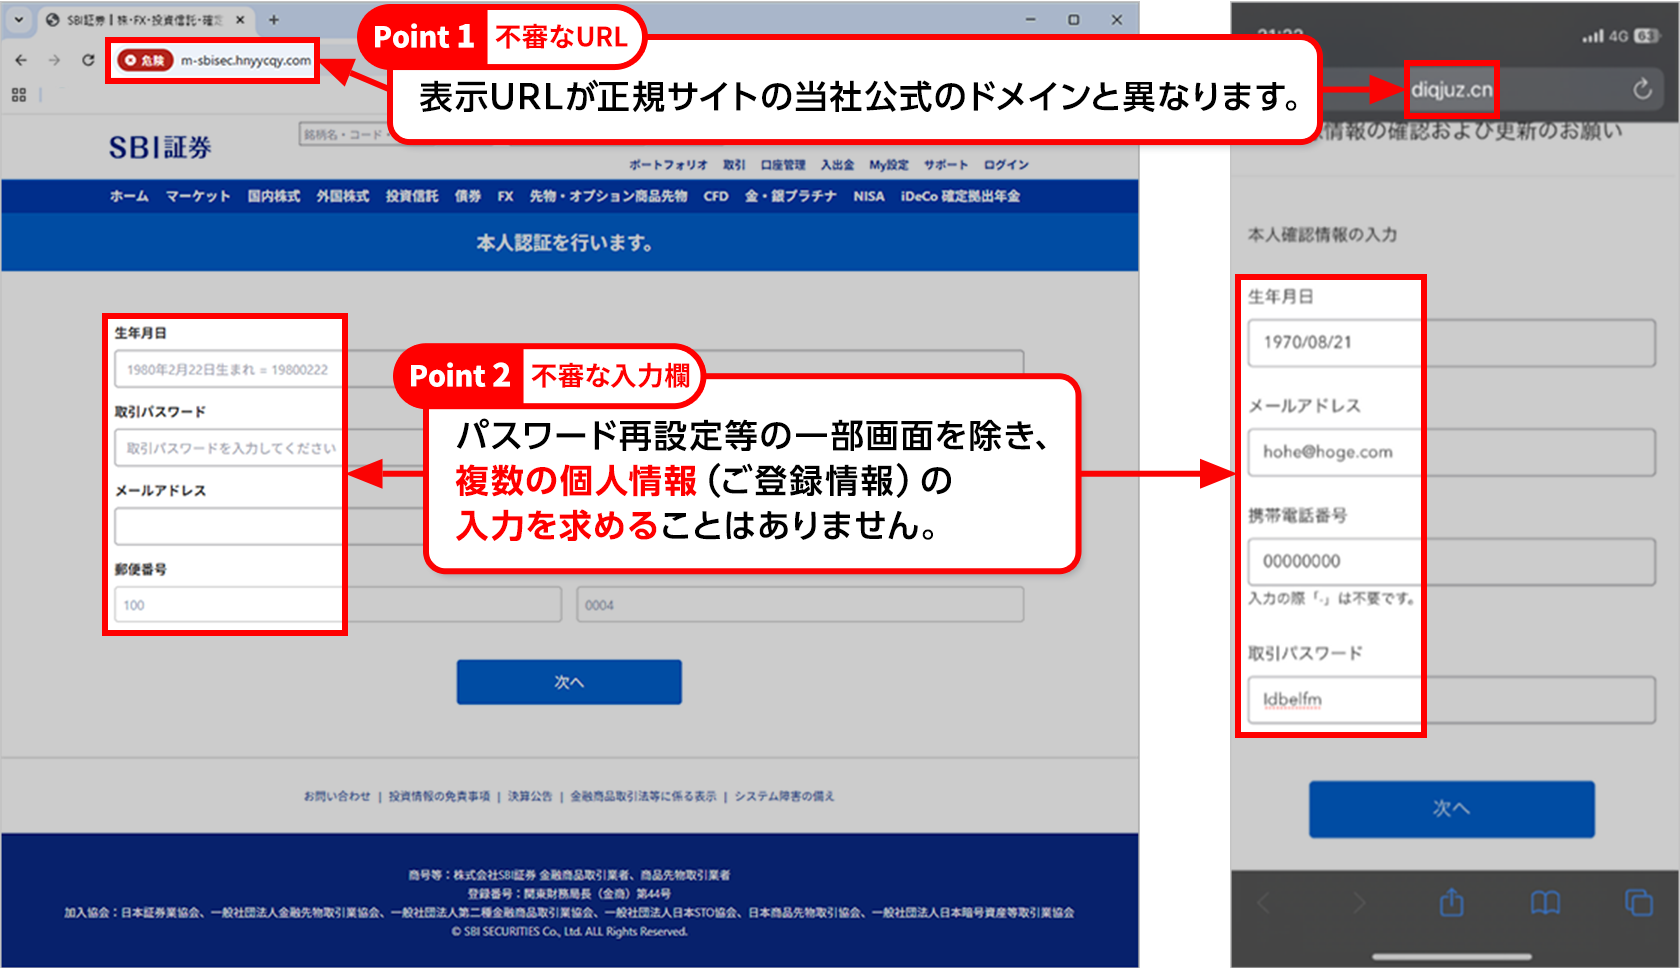Click the browser back arrow button

21,60
